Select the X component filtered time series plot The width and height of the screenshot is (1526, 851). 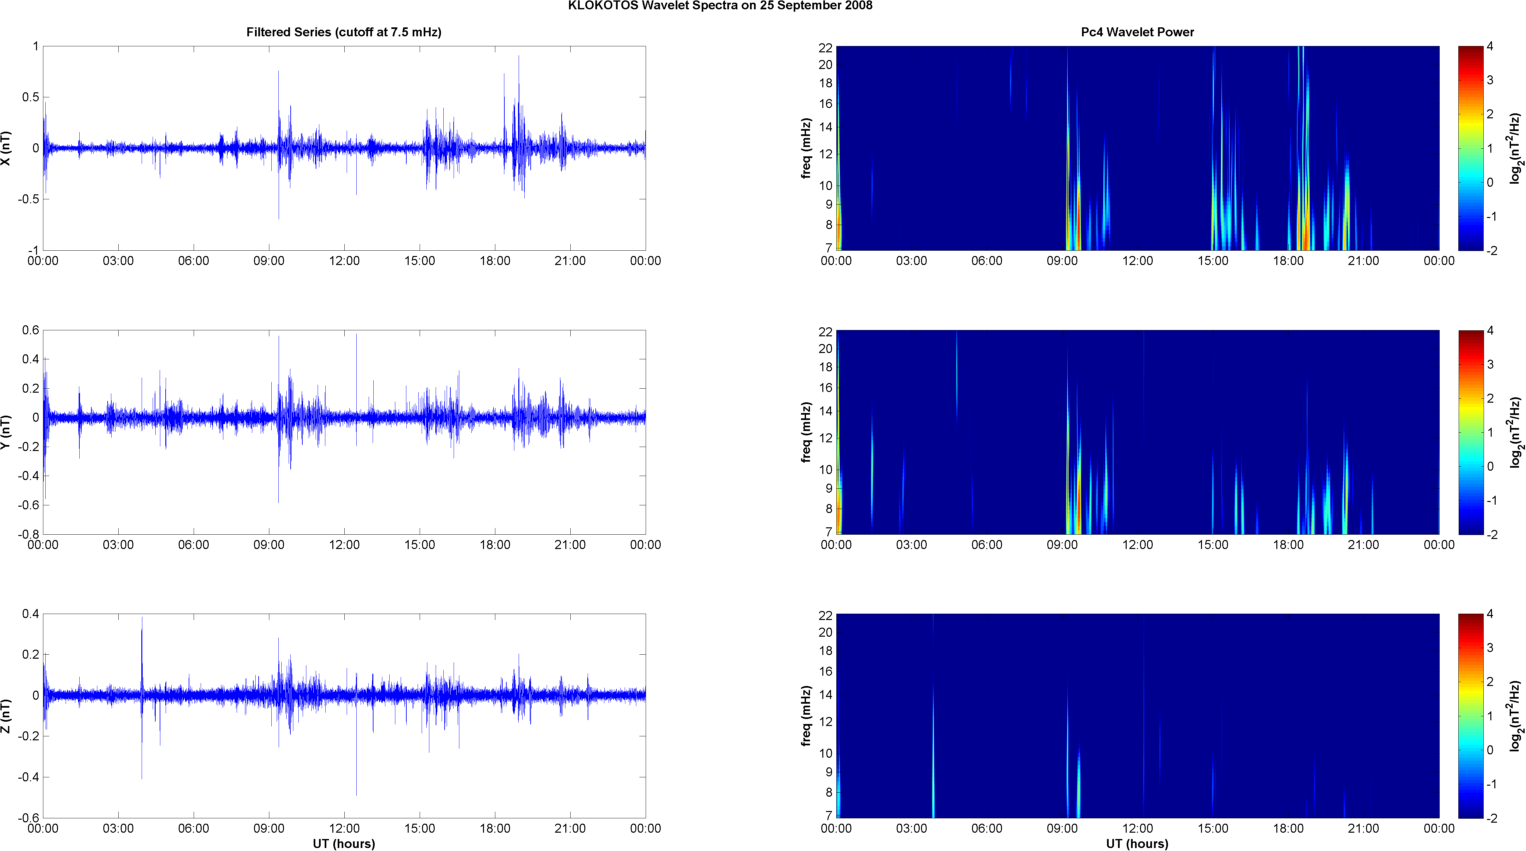344,148
